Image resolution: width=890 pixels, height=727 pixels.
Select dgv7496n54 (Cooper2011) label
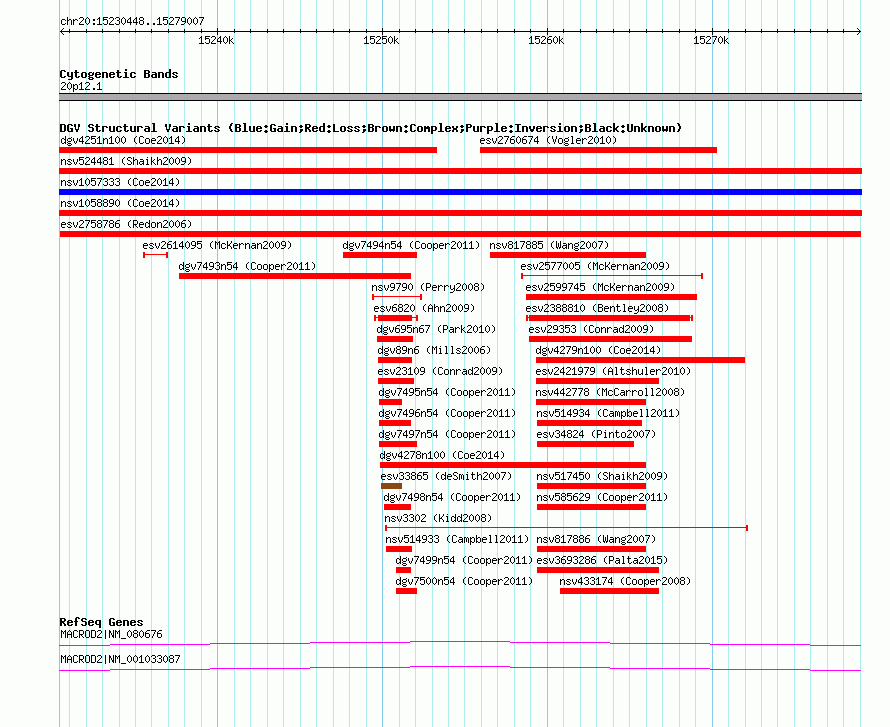[447, 413]
